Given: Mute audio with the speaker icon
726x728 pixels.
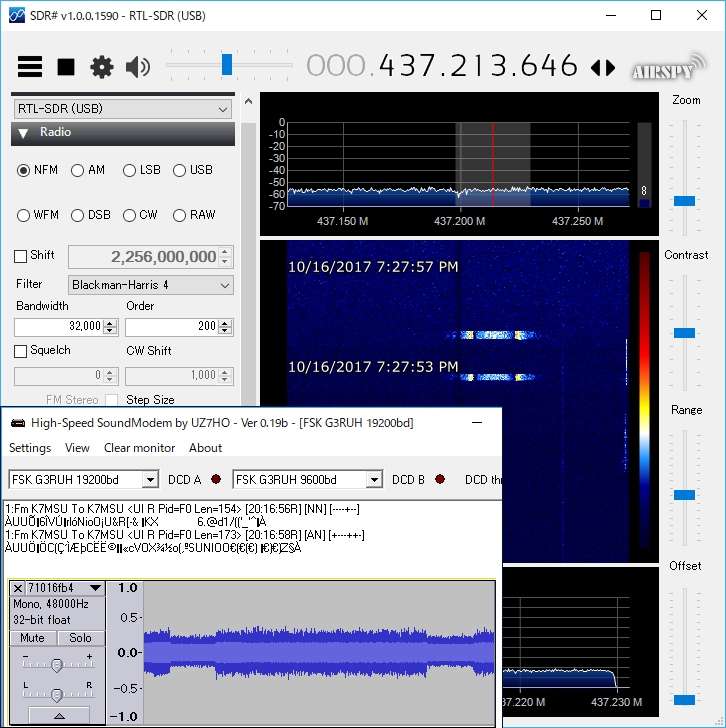Looking at the screenshot, I should click(x=138, y=67).
